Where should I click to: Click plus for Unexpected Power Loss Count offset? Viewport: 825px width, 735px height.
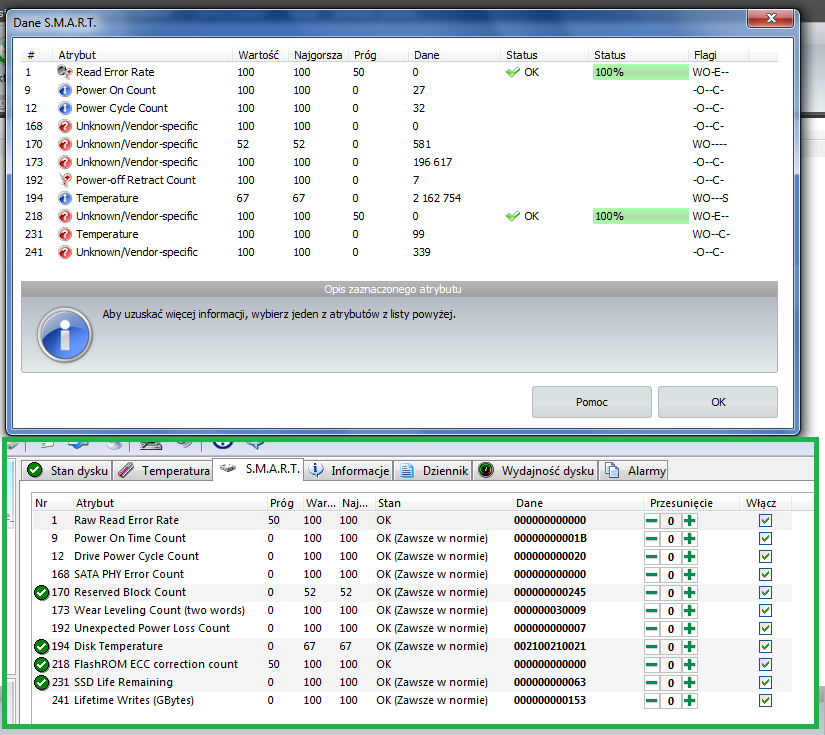(x=689, y=629)
